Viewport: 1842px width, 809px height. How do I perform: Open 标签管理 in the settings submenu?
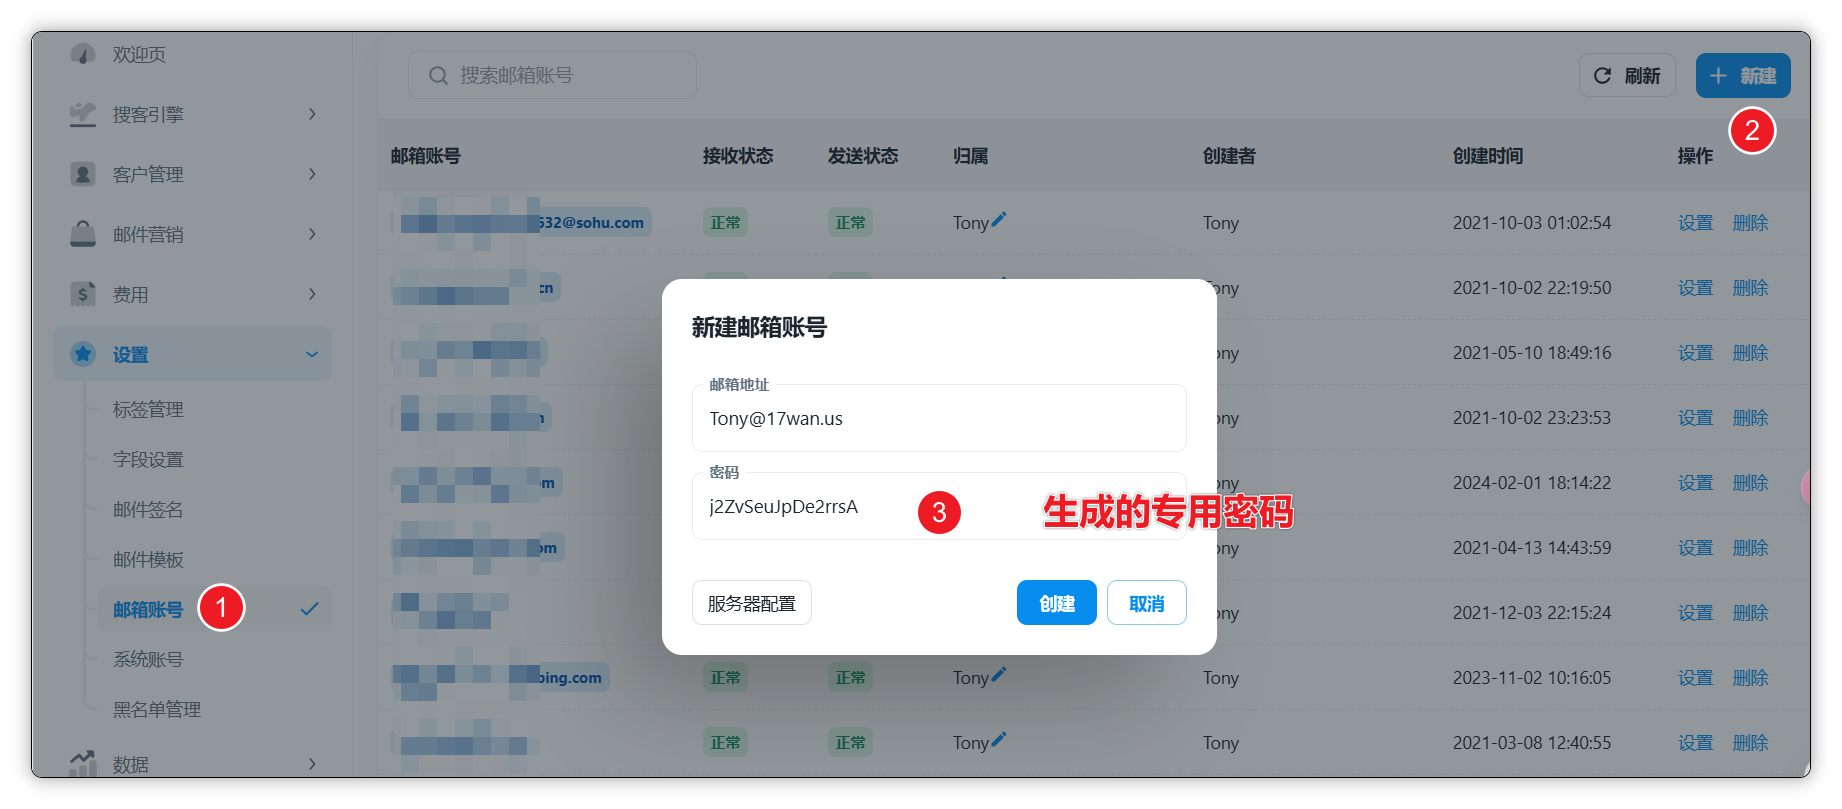click(148, 410)
